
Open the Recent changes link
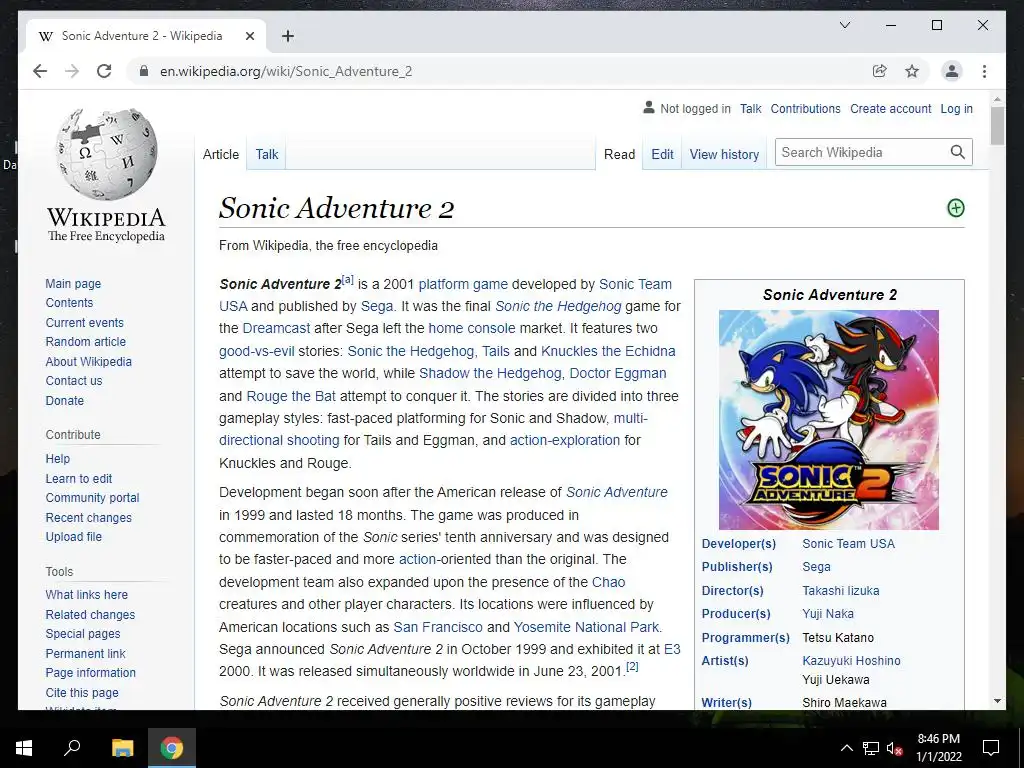click(x=88, y=517)
